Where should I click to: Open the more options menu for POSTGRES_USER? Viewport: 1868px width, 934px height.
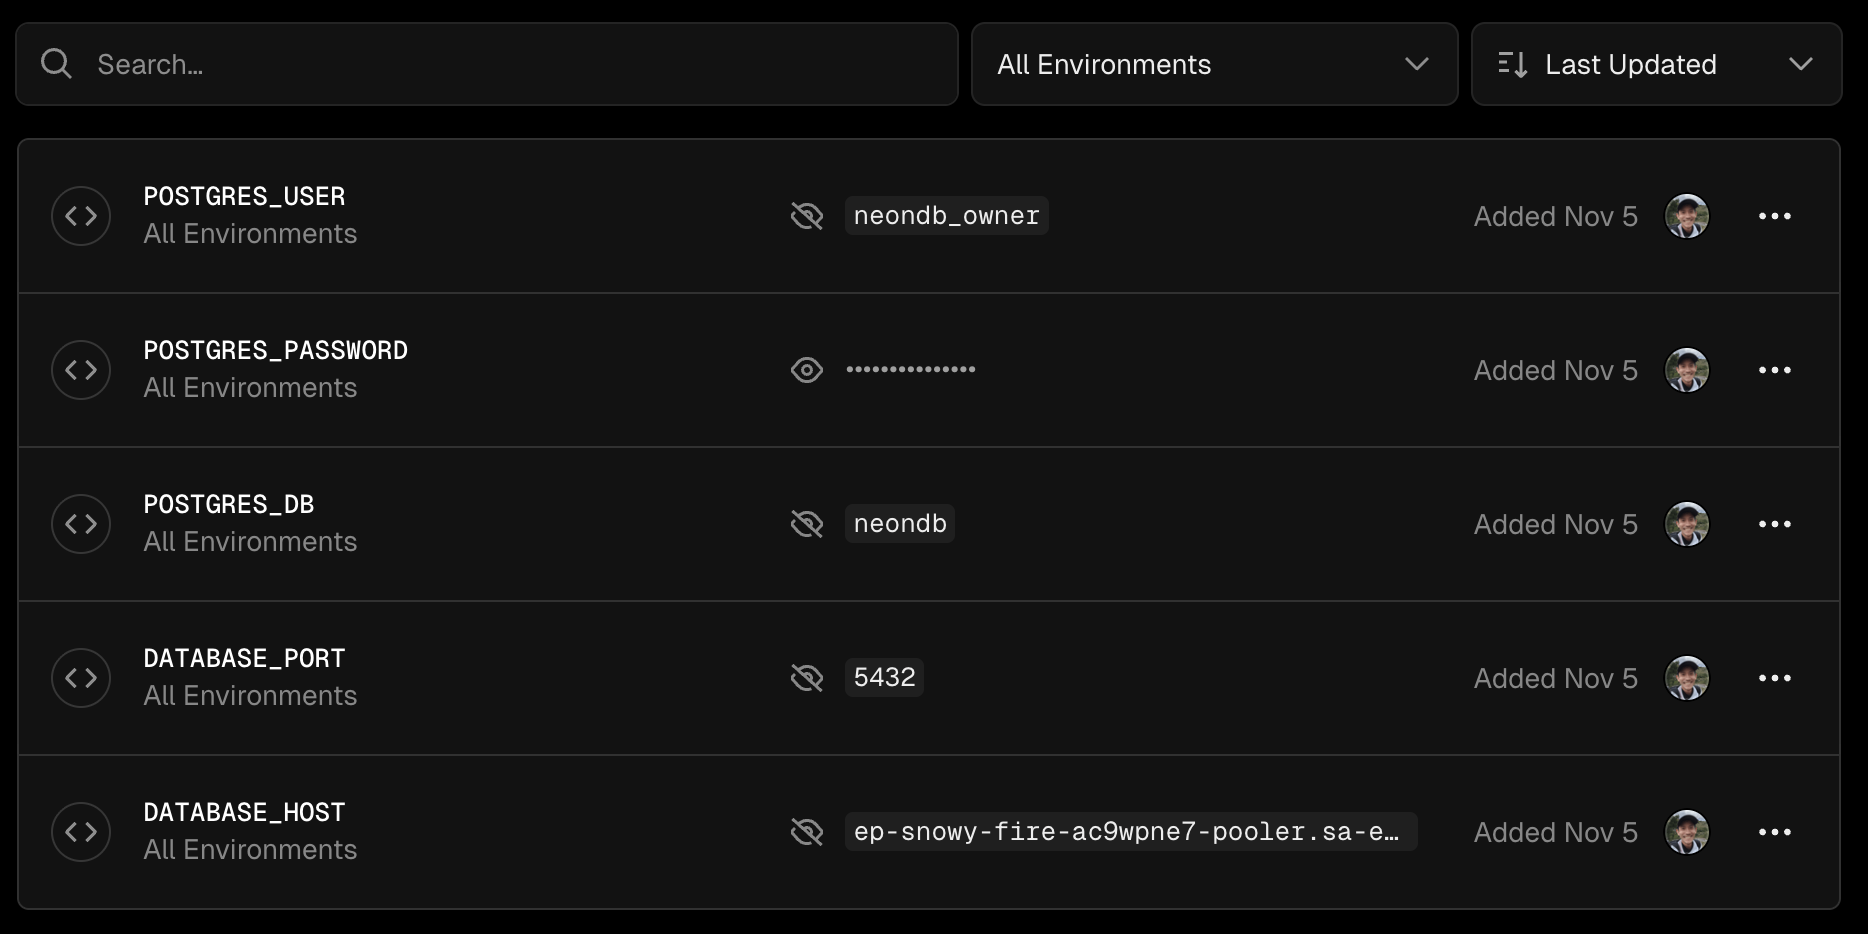1774,216
